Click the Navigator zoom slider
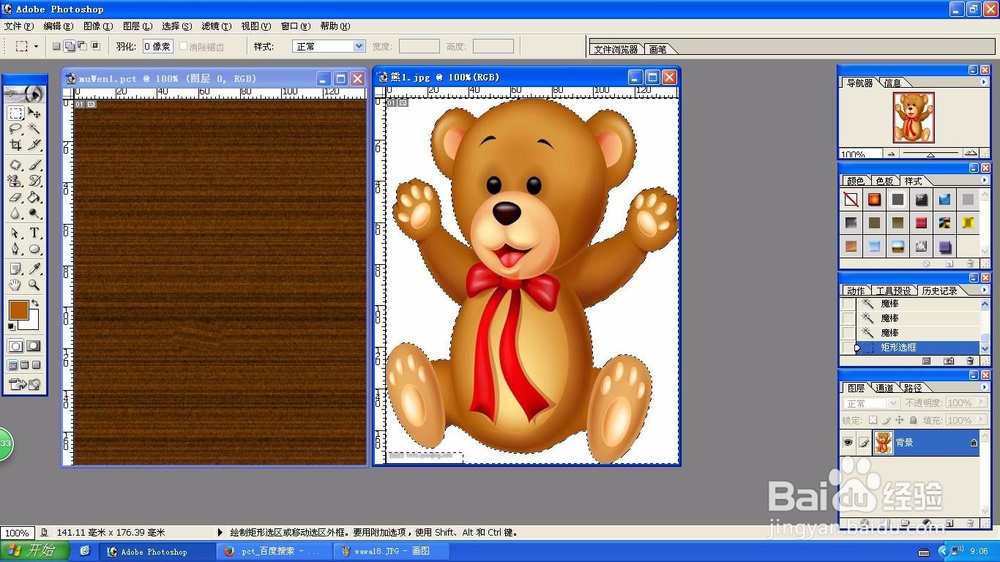This screenshot has width=1000, height=562. point(931,154)
